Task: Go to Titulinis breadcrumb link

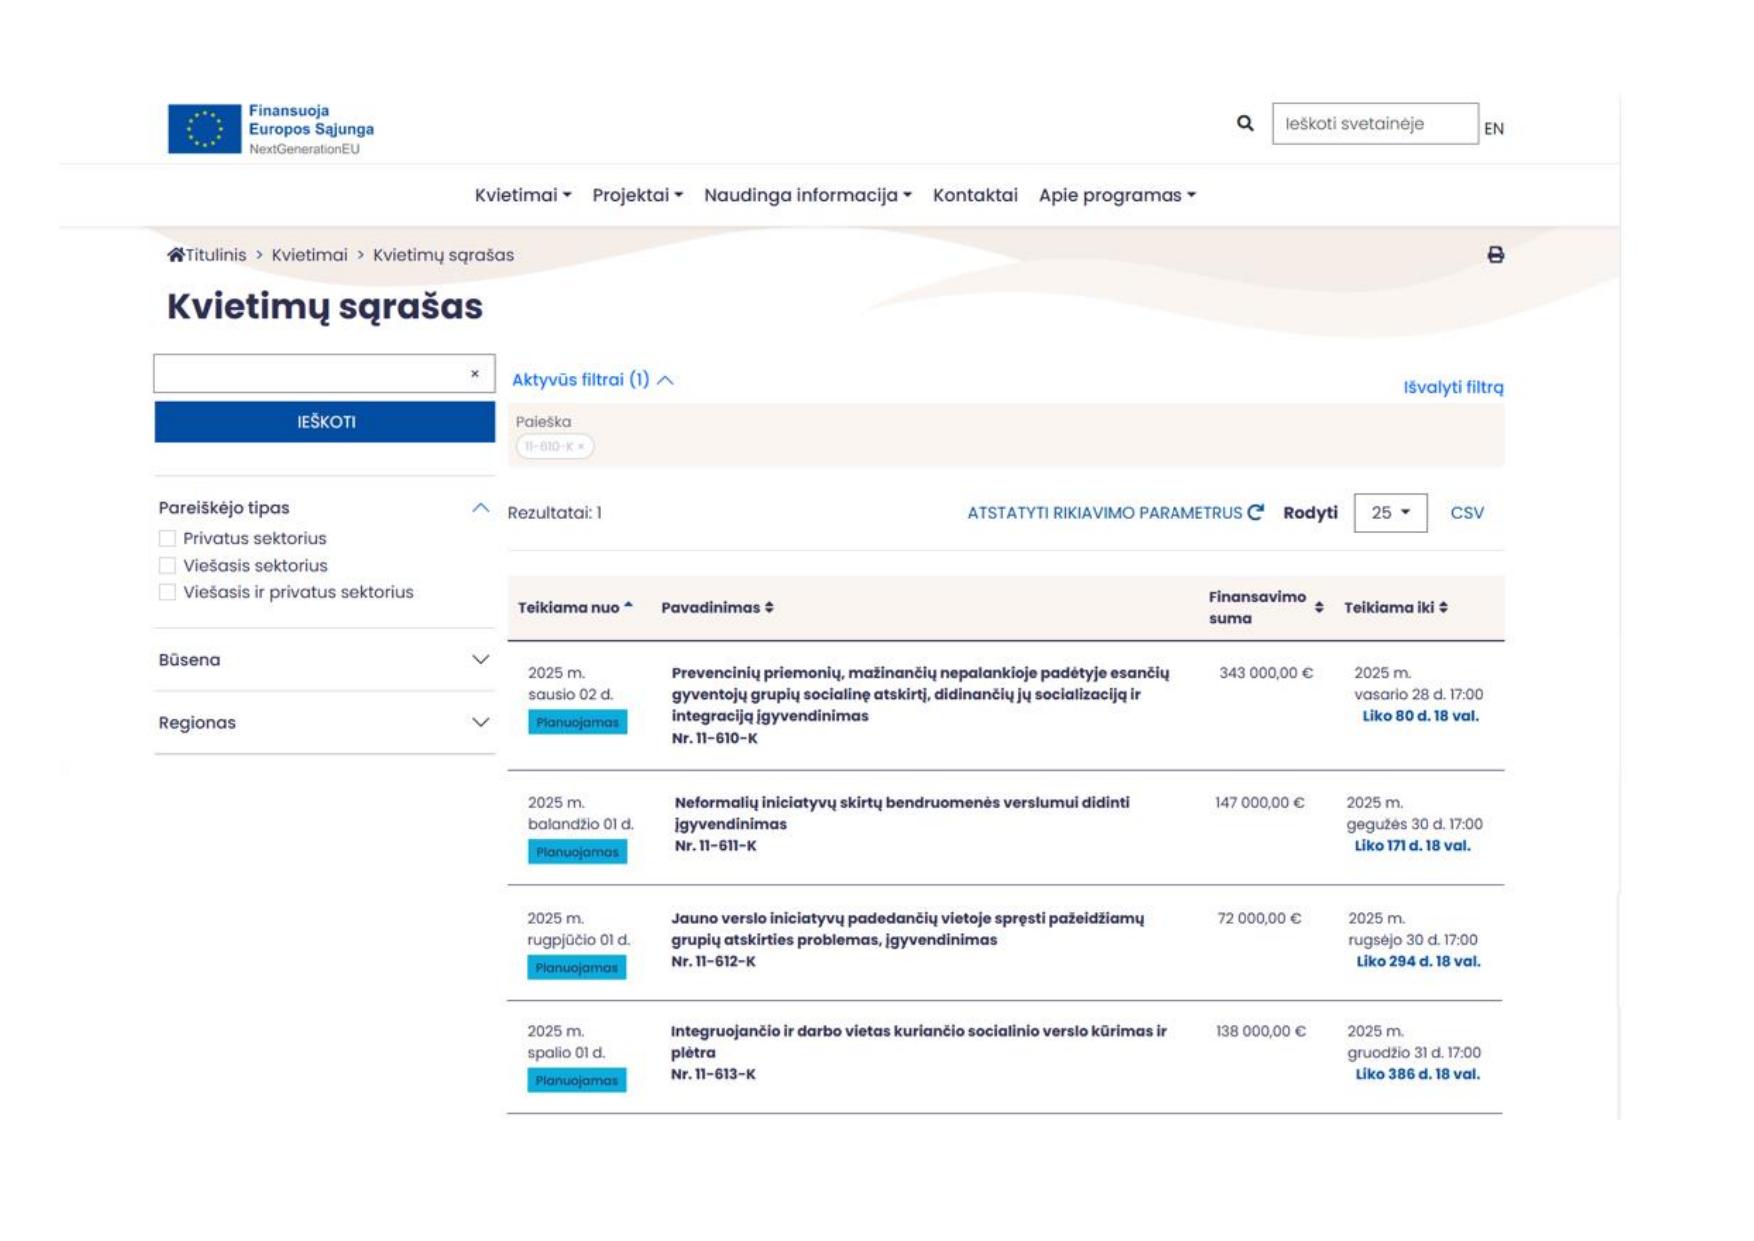Action: click(x=216, y=255)
